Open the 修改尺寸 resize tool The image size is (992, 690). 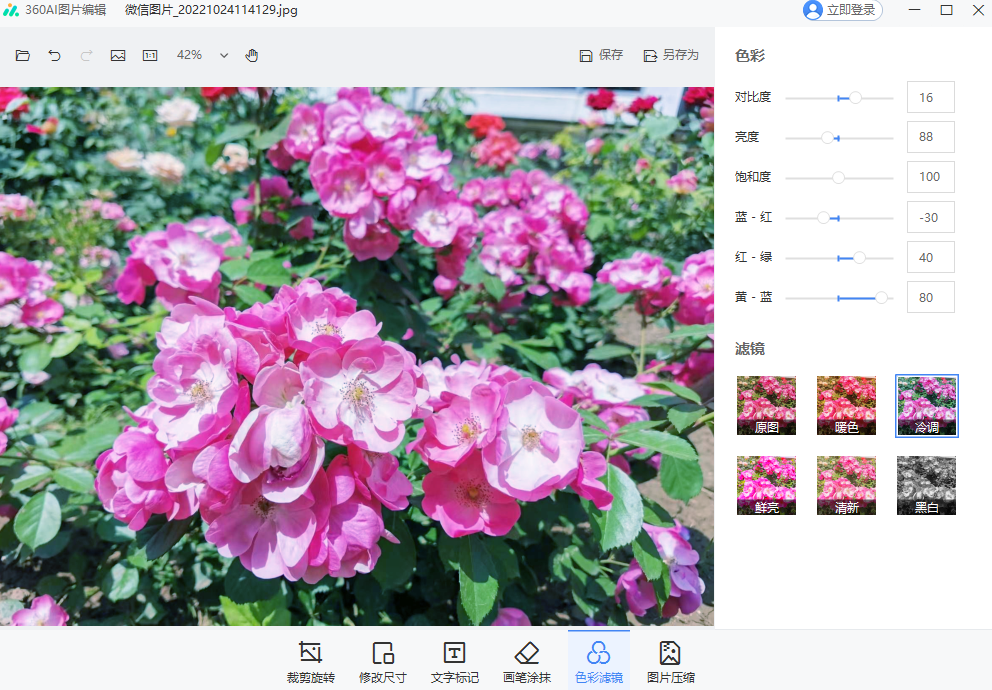(383, 658)
